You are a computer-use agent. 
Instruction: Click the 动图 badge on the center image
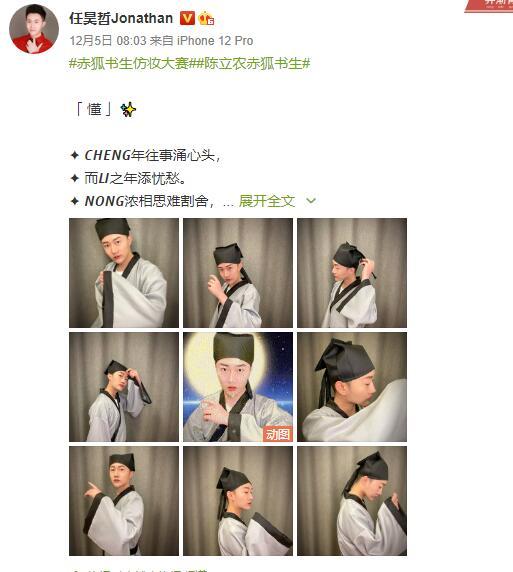(278, 434)
